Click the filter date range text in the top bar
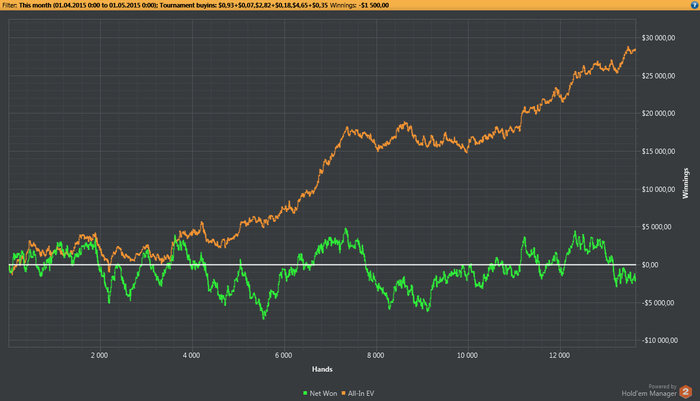The height and width of the screenshot is (401, 700). [x=88, y=5]
